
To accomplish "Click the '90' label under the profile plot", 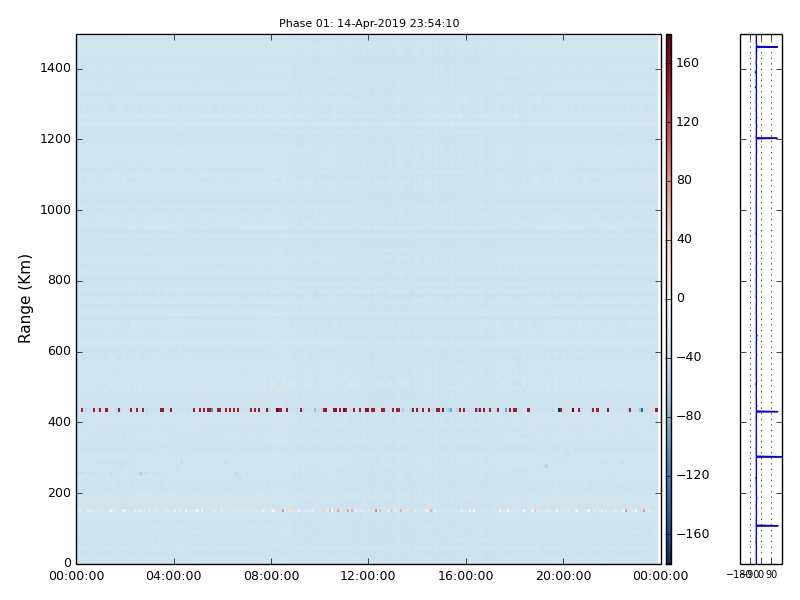I will (x=771, y=574).
